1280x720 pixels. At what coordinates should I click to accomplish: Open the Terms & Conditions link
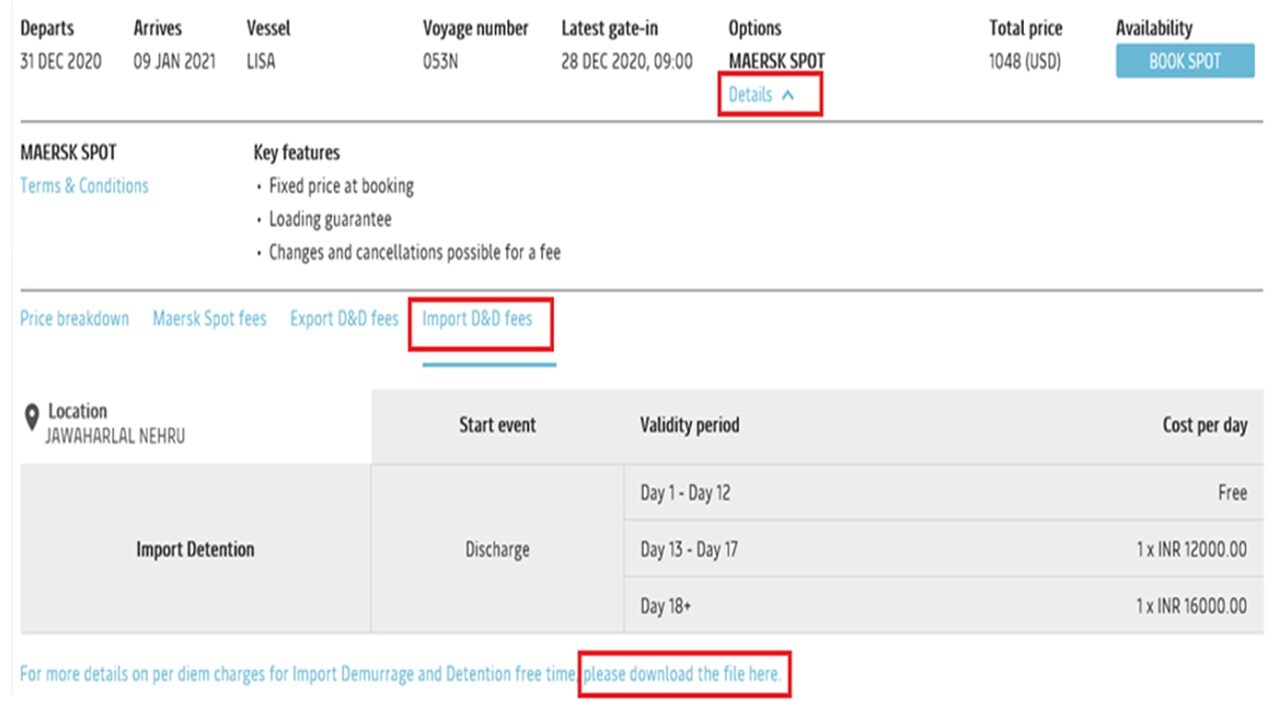84,185
